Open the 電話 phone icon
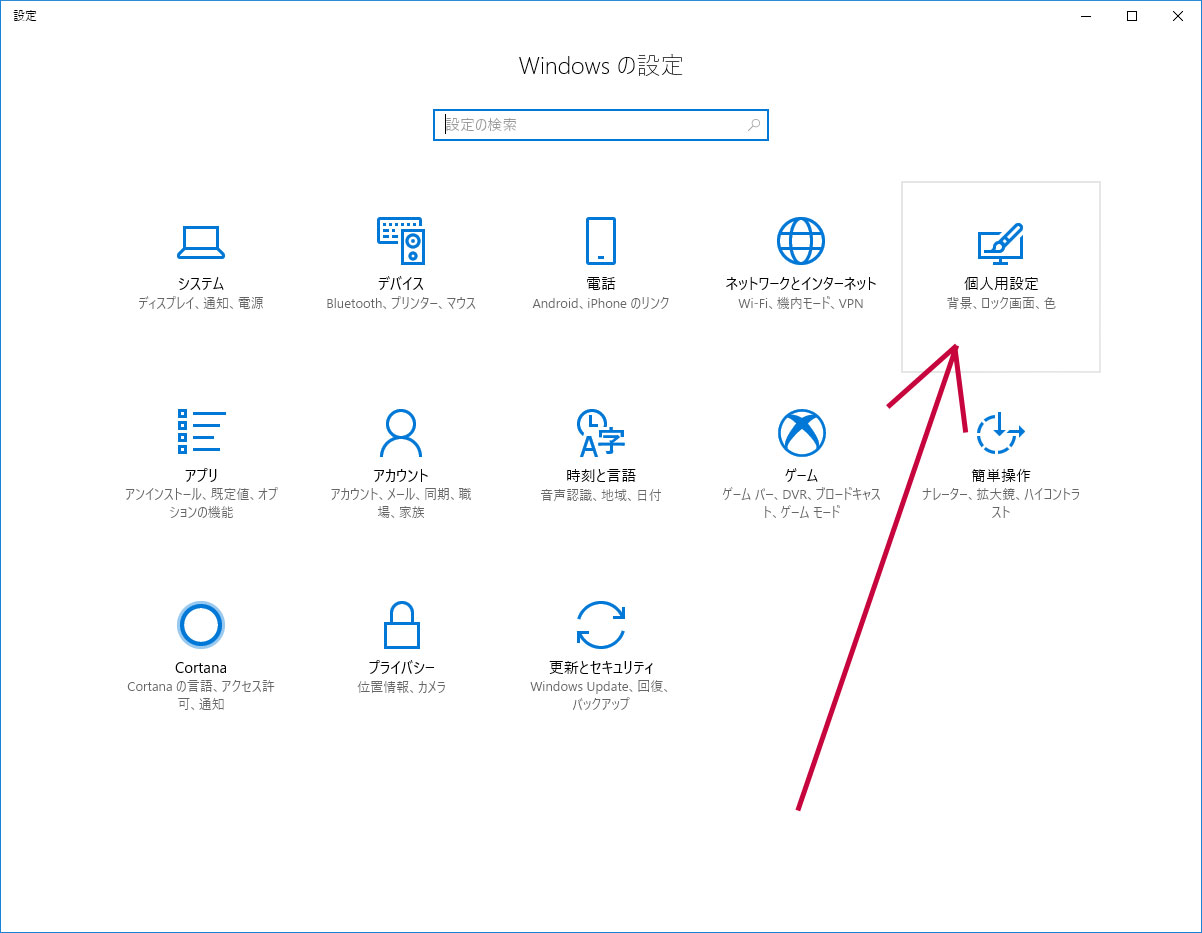Image resolution: width=1202 pixels, height=933 pixels. tap(601, 240)
